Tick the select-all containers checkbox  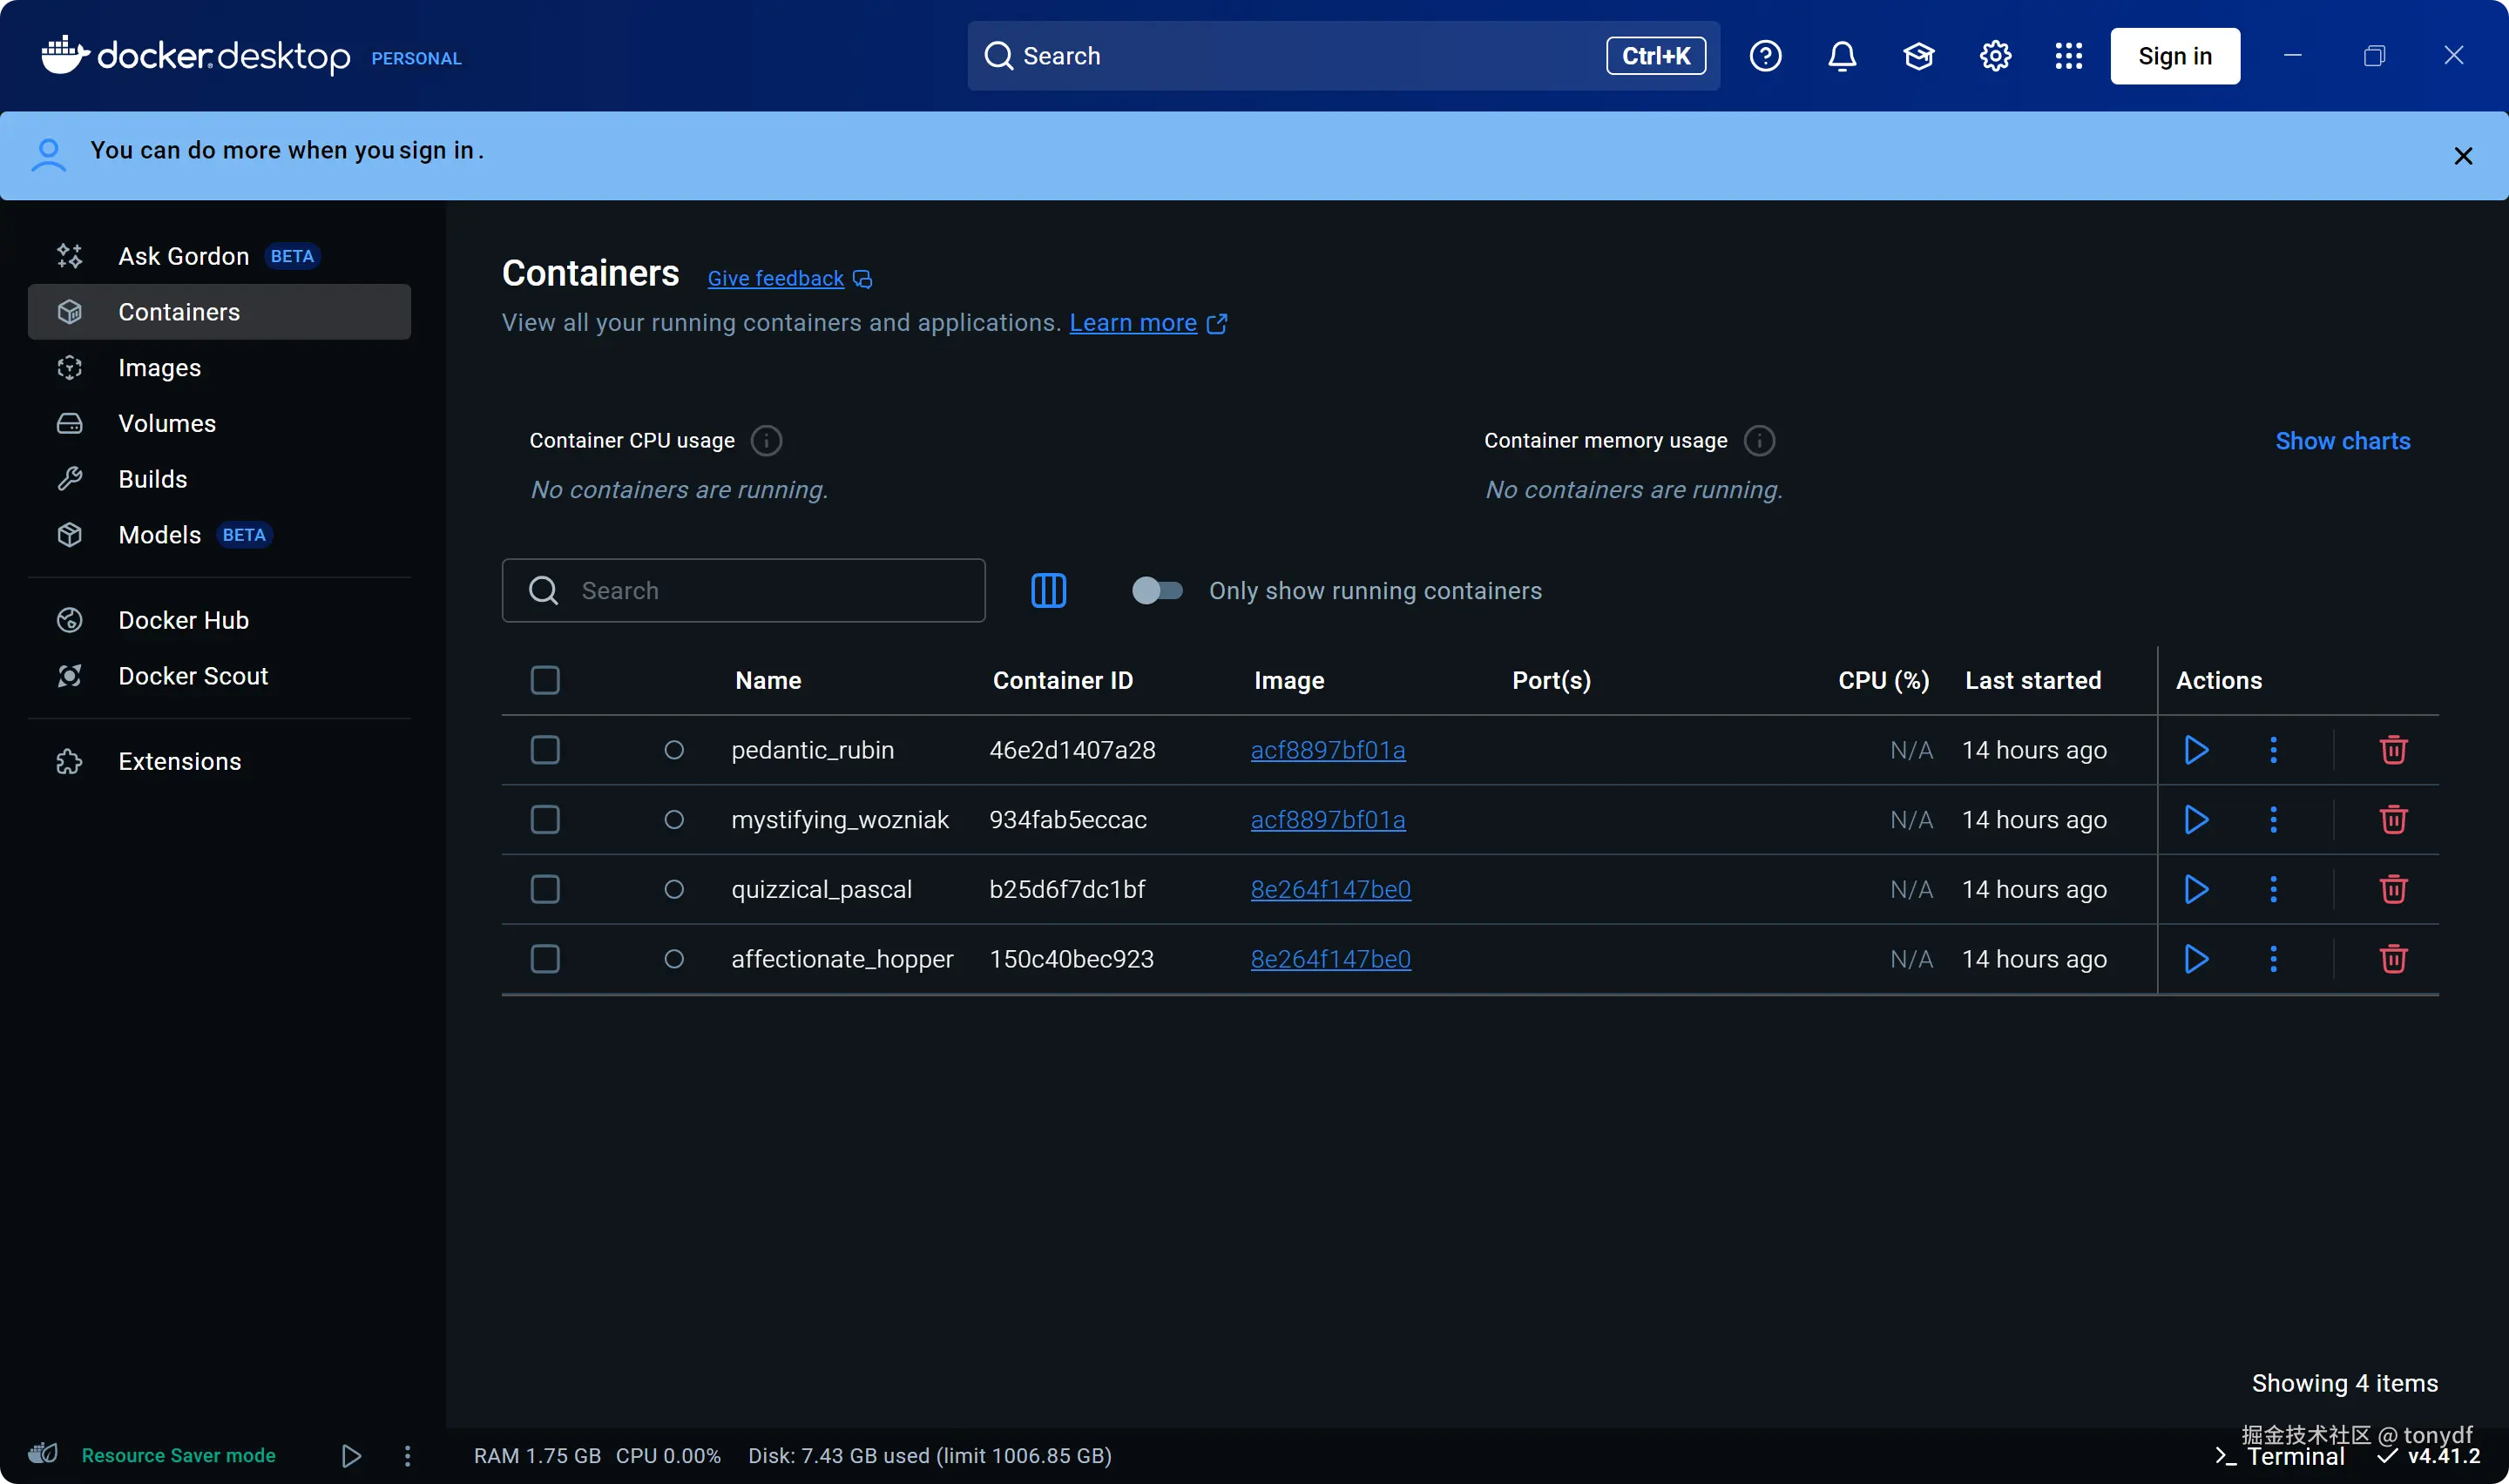point(545,681)
